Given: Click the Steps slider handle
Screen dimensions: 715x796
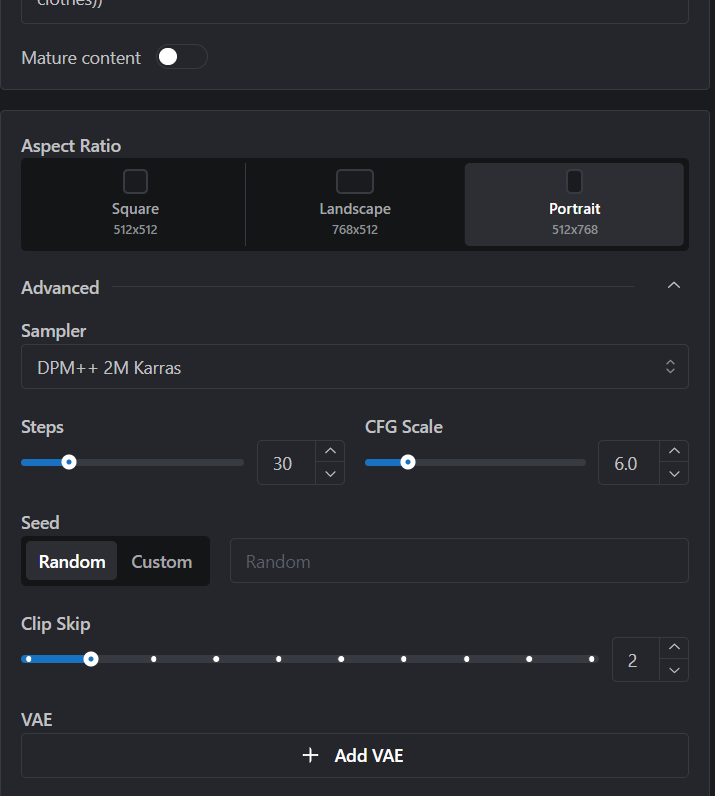Looking at the screenshot, I should point(69,462).
